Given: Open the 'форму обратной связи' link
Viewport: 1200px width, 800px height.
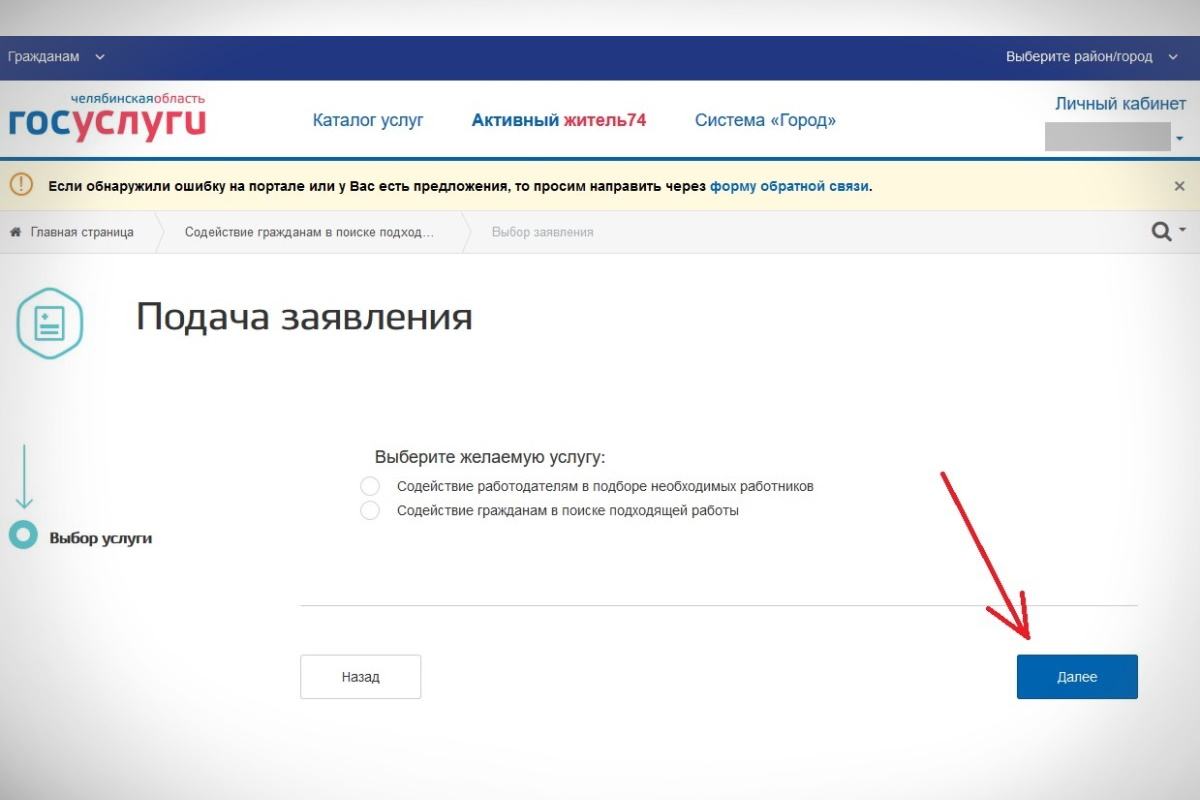Looking at the screenshot, I should click(789, 186).
